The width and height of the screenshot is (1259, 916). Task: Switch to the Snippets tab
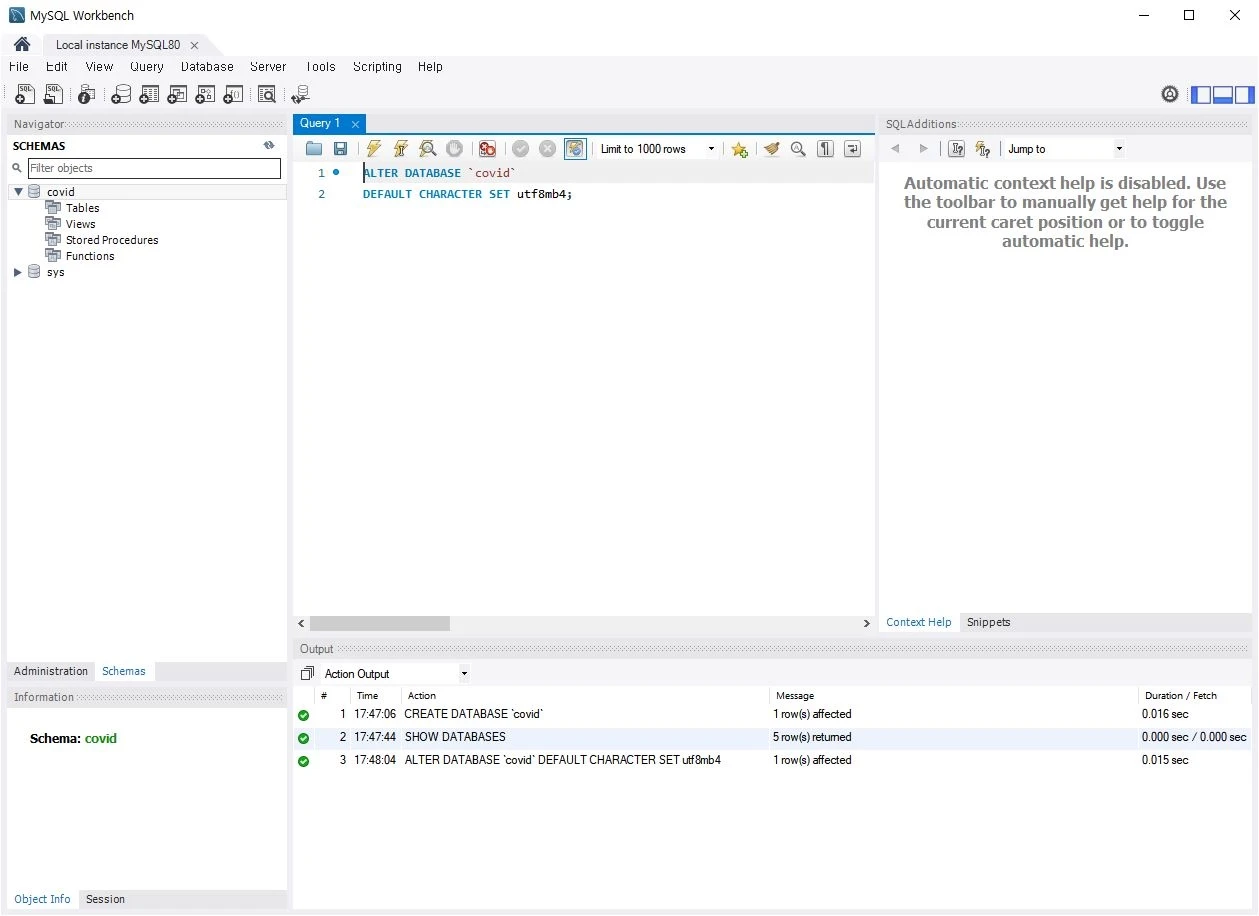[988, 622]
